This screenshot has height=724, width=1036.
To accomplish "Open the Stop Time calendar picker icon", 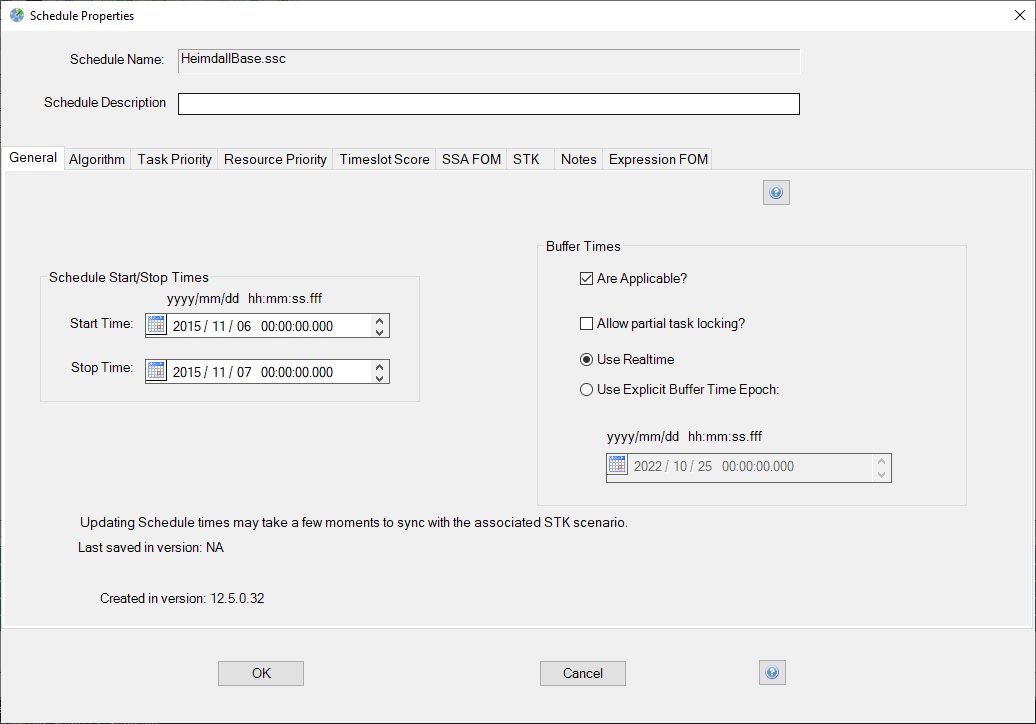I will click(156, 371).
